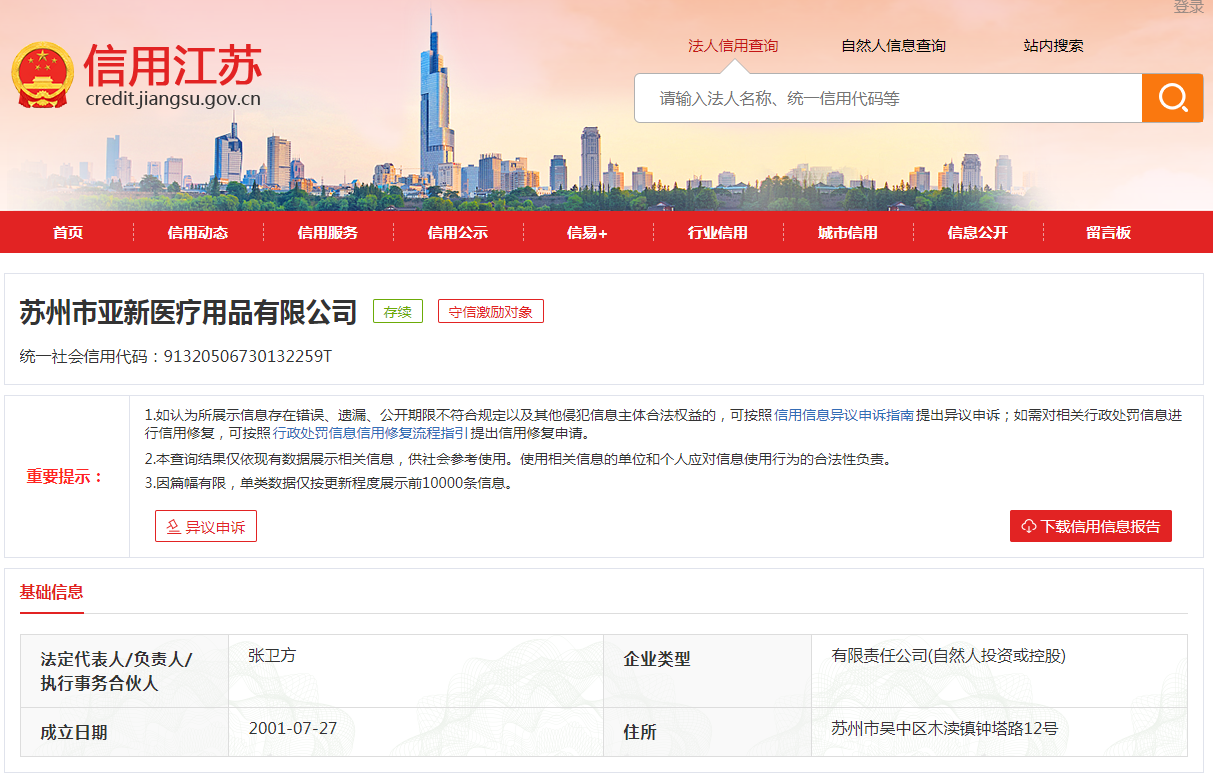
Task: Go to 首页 in the navigation bar
Action: [x=68, y=232]
